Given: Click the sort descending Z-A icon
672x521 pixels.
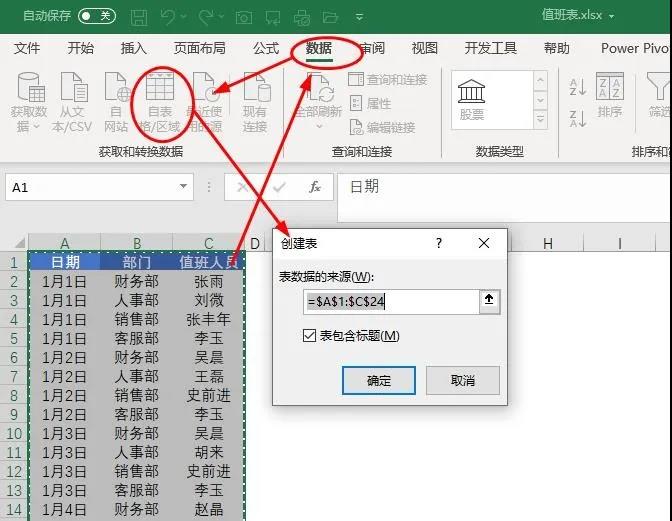Looking at the screenshot, I should pos(577,118).
